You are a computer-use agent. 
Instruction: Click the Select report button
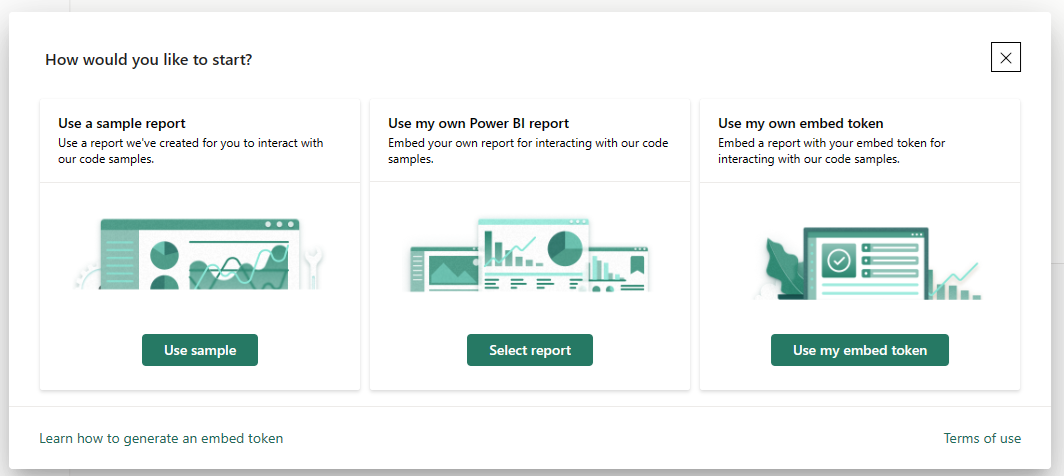point(530,350)
